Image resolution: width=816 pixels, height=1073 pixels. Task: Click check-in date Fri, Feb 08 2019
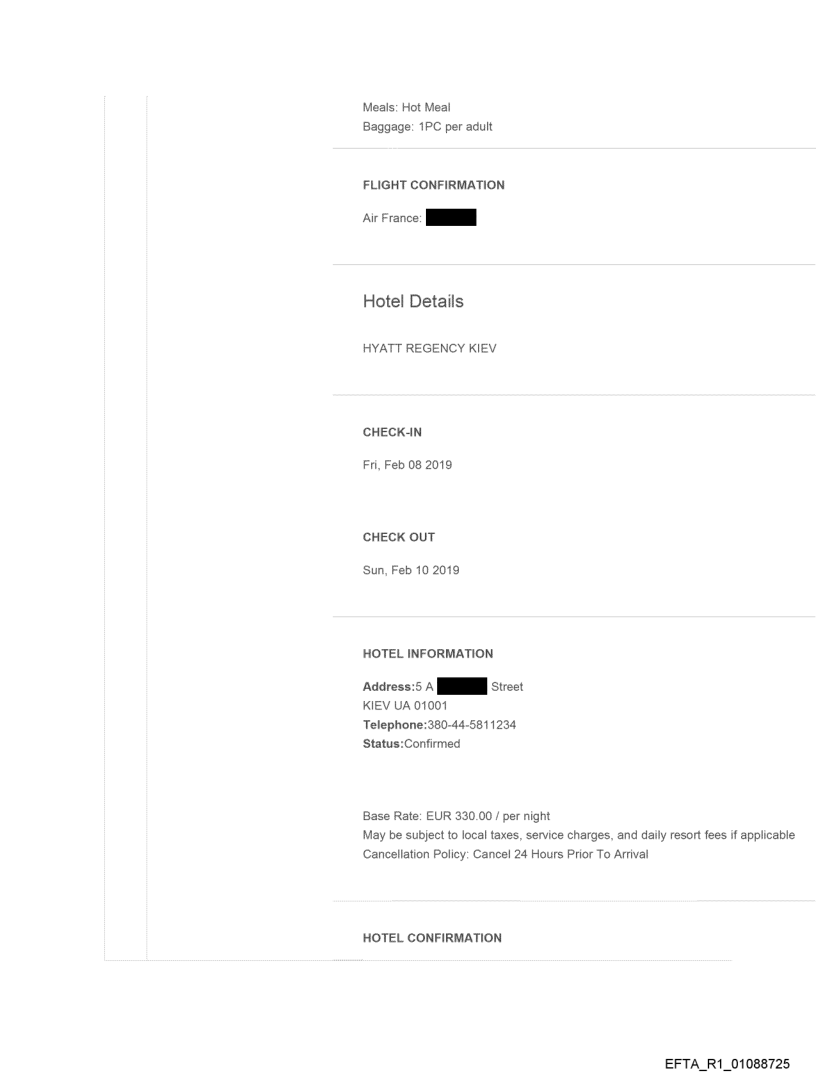[x=407, y=464]
